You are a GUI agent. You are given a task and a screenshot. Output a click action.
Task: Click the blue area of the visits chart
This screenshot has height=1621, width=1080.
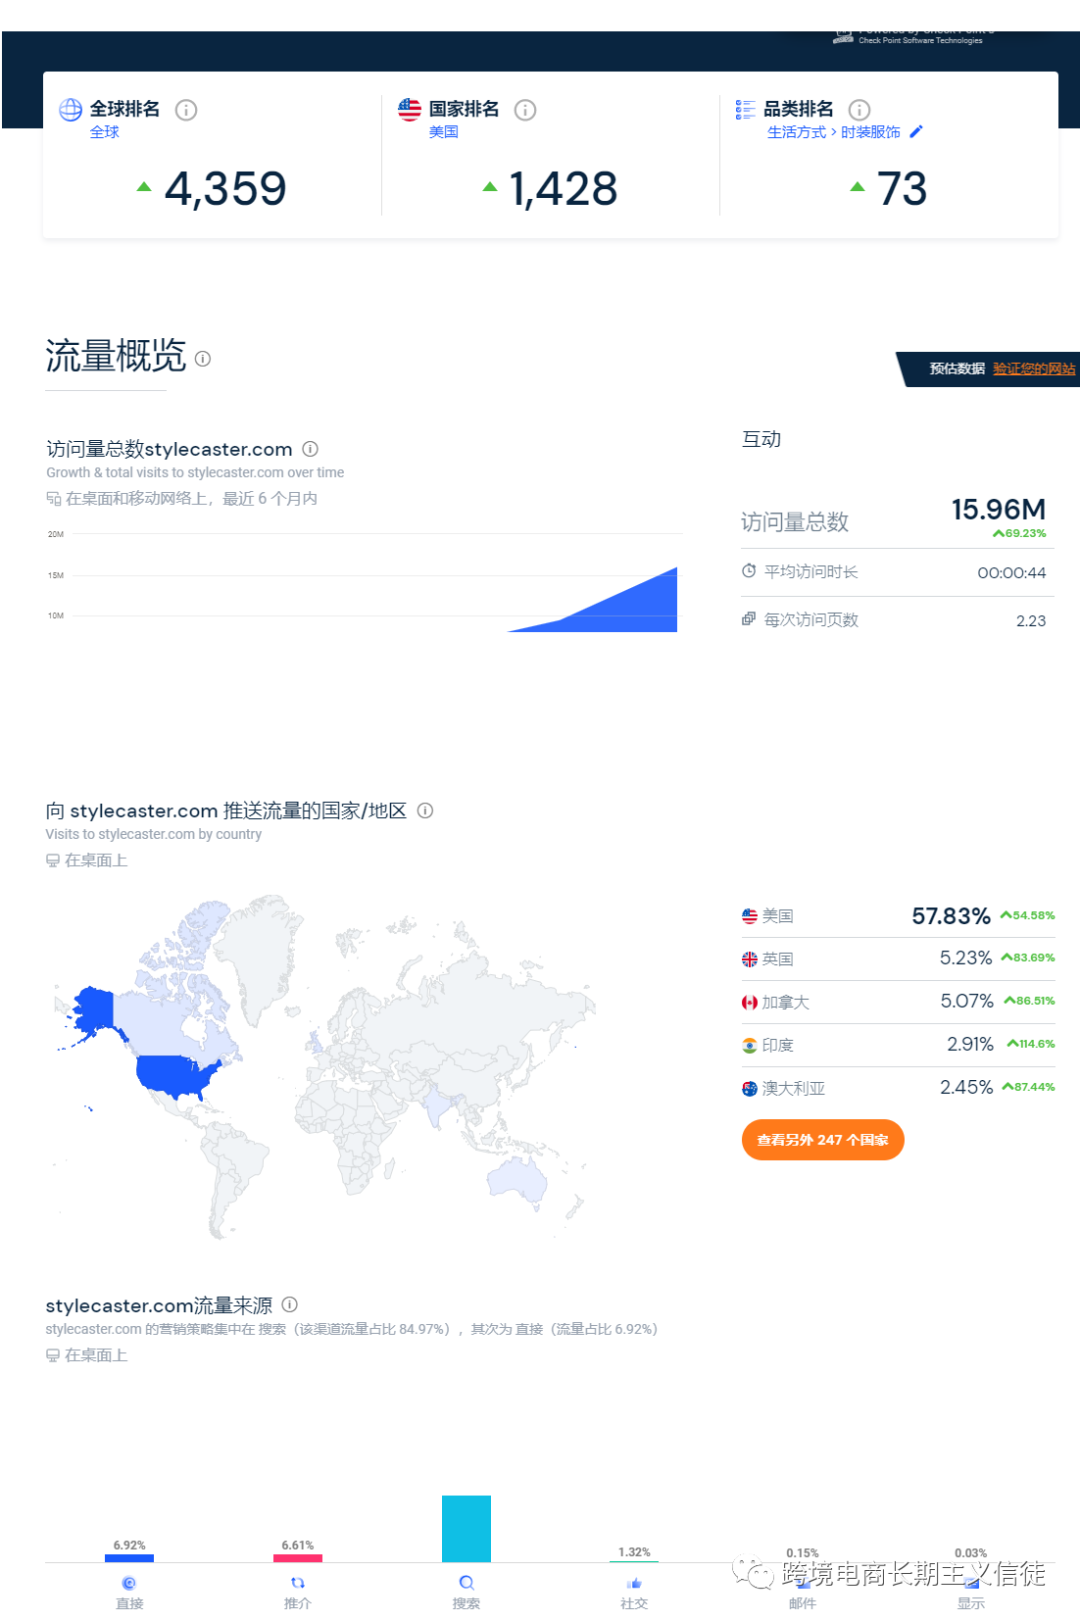(x=630, y=610)
